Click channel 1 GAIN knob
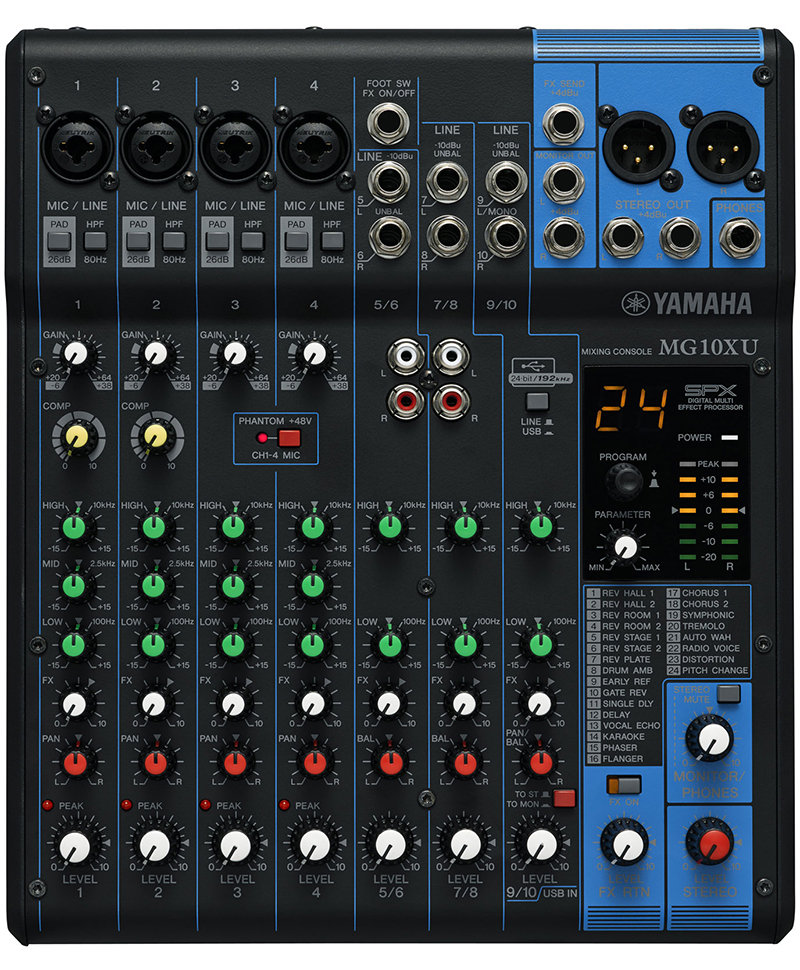The height and width of the screenshot is (970, 800). click(x=76, y=354)
